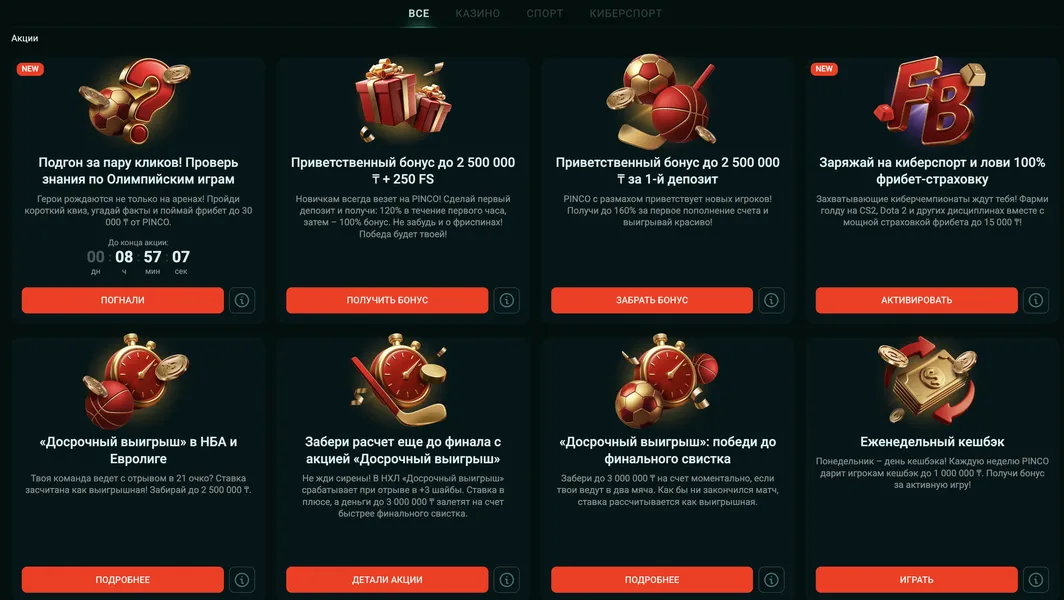This screenshot has width=1064, height=600.
Task: Open info icon beside ДЕТАЛИ АКЦИИ button
Action: coord(506,580)
